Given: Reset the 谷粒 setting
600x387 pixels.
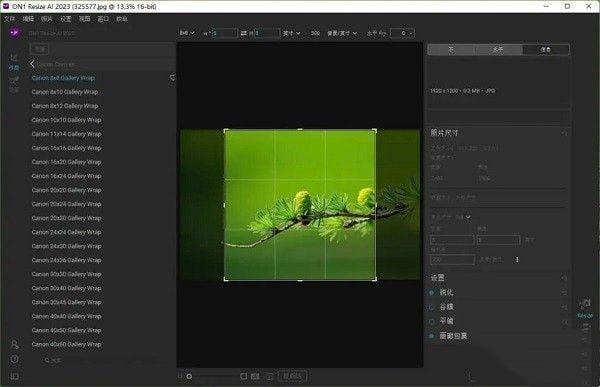Looking at the screenshot, I should [564, 307].
